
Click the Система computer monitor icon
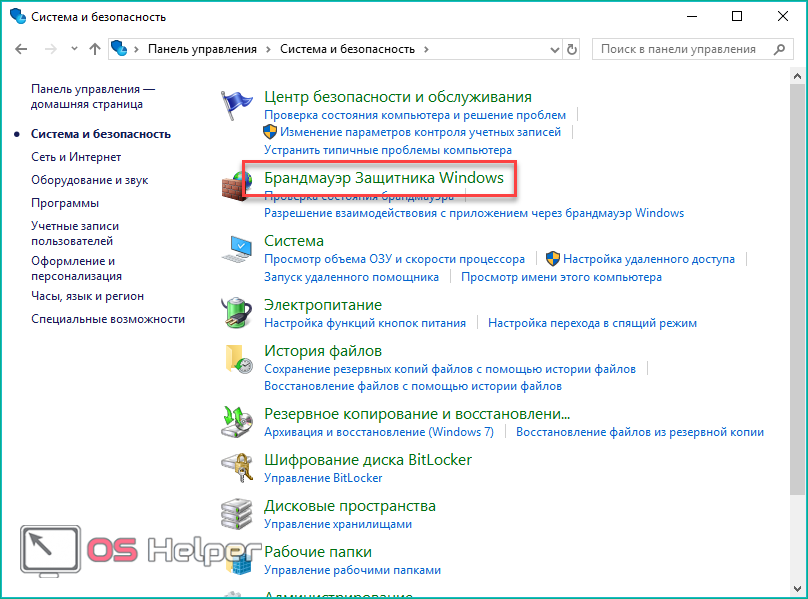tap(237, 249)
